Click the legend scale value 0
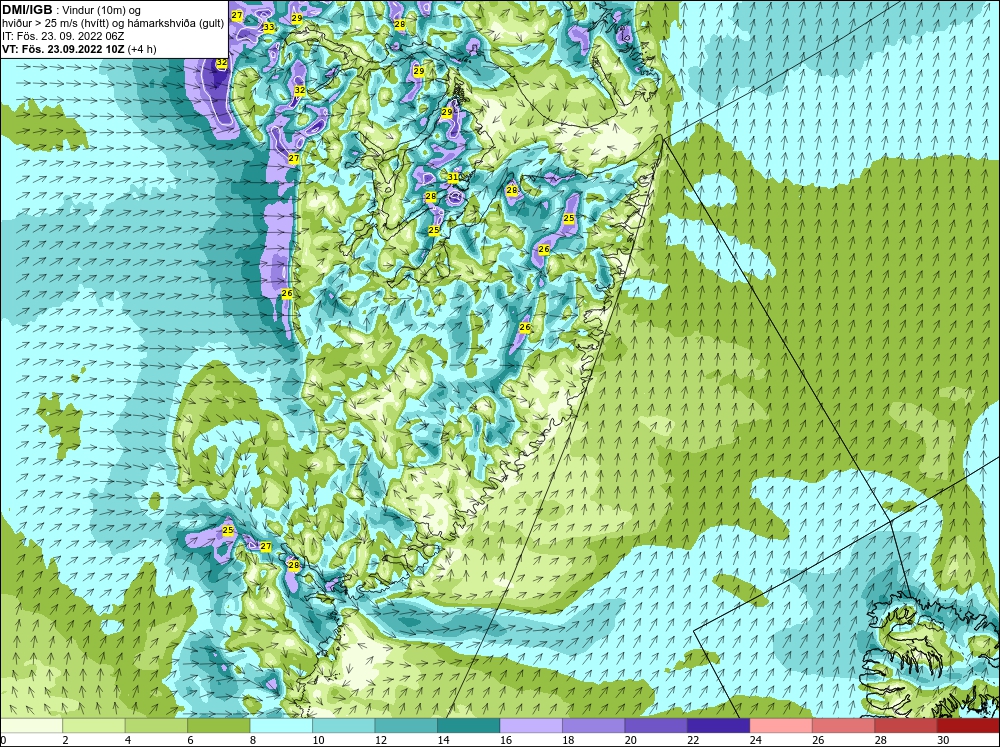The height and width of the screenshot is (747, 1000). click(x=3, y=740)
